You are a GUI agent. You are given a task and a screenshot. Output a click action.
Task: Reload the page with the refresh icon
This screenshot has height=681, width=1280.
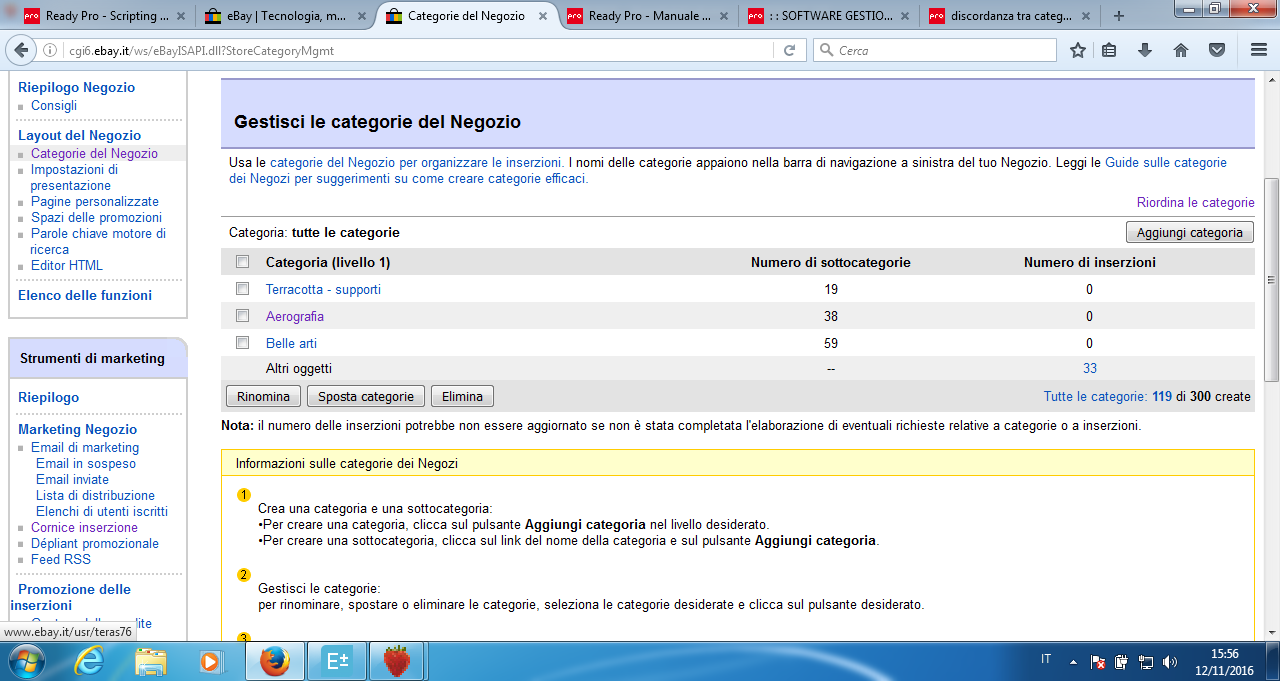pos(789,50)
